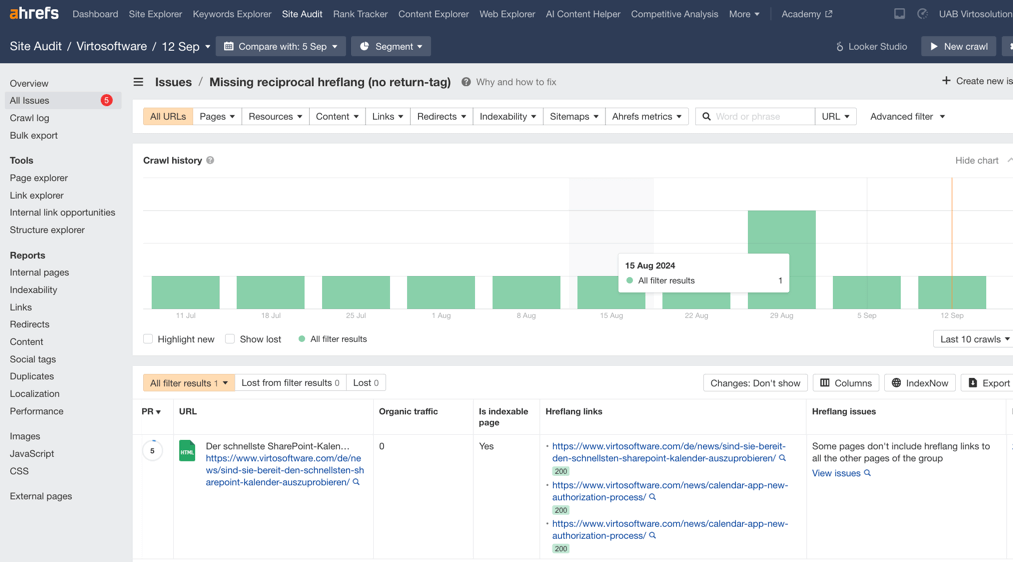The image size is (1013, 562).
Task: Open the URL search scope dropdown
Action: [x=835, y=116]
